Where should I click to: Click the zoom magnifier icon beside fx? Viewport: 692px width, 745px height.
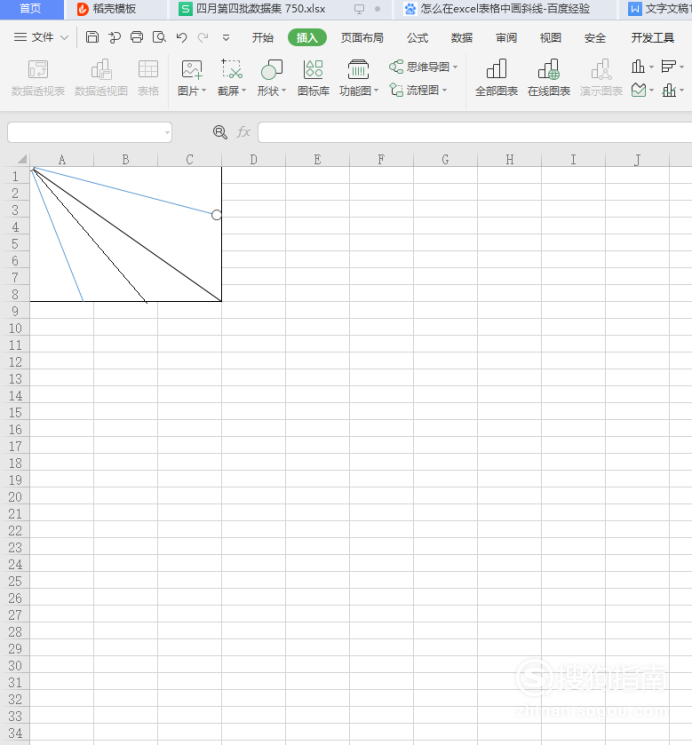(220, 132)
